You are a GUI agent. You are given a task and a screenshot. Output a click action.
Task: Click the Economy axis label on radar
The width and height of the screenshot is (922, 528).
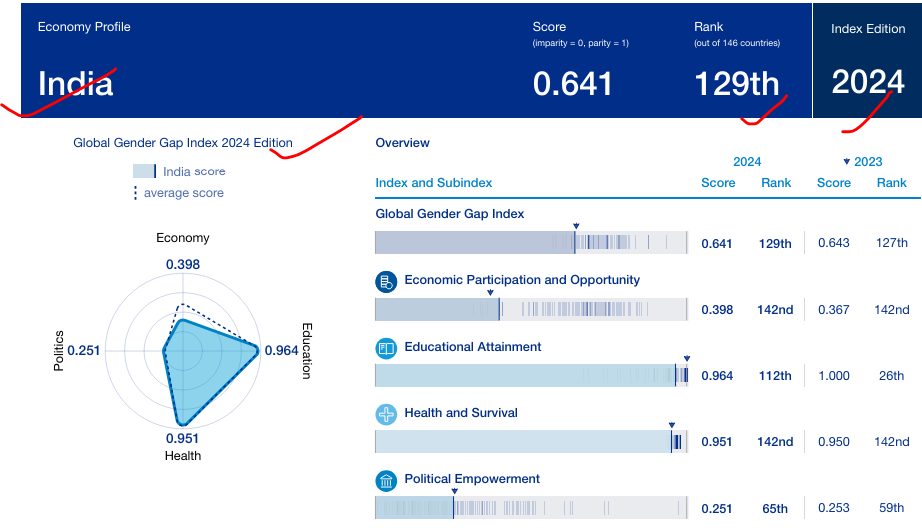point(183,238)
